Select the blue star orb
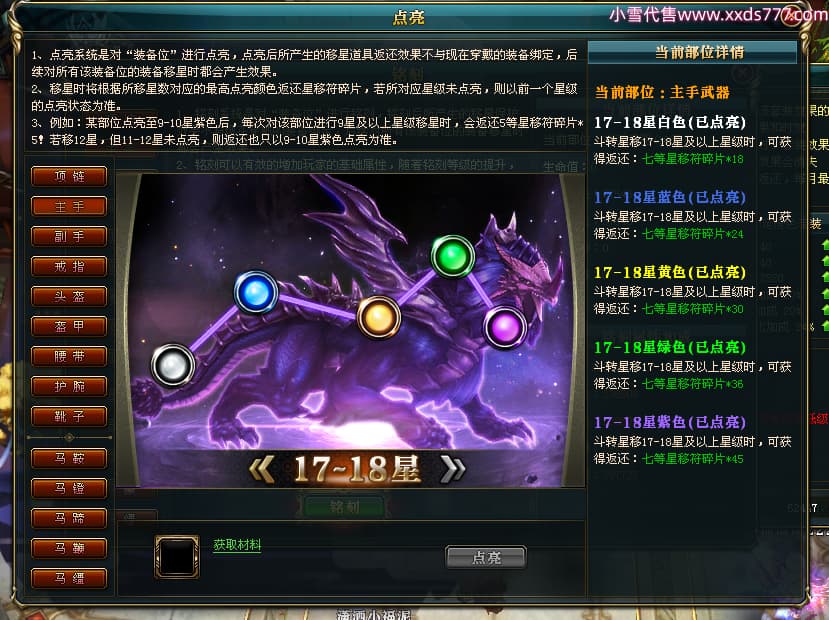This screenshot has height=620, width=829. 256,292
